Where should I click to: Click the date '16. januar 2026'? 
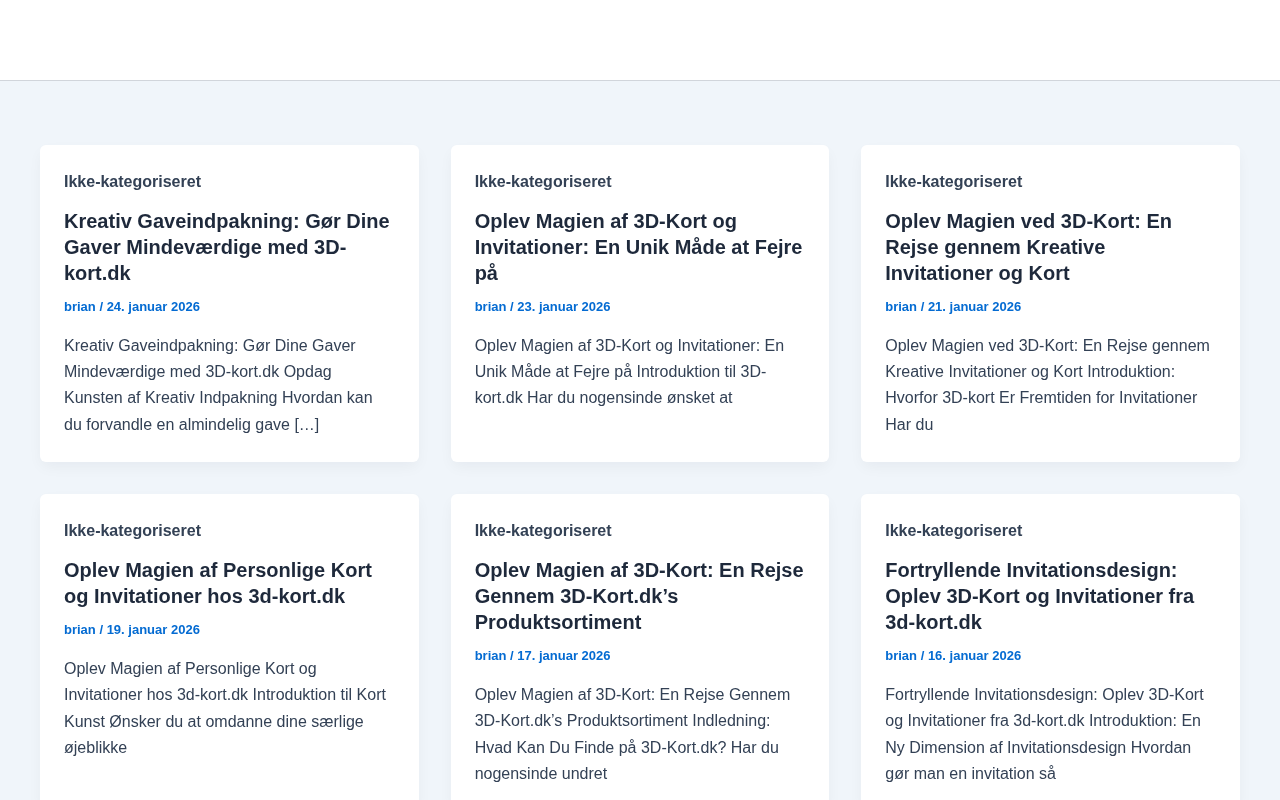974,656
